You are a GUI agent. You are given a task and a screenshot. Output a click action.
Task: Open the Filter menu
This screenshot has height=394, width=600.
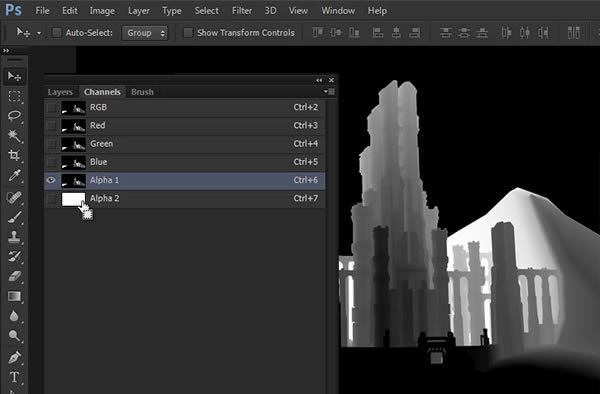[242, 11]
